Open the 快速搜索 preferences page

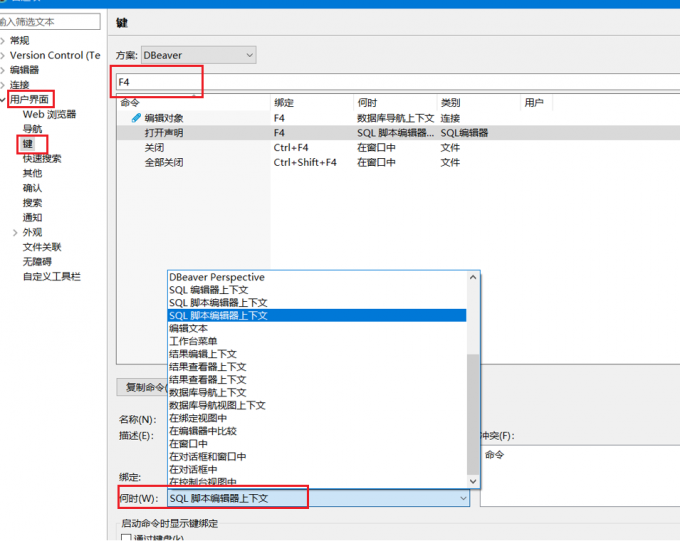pos(42,158)
